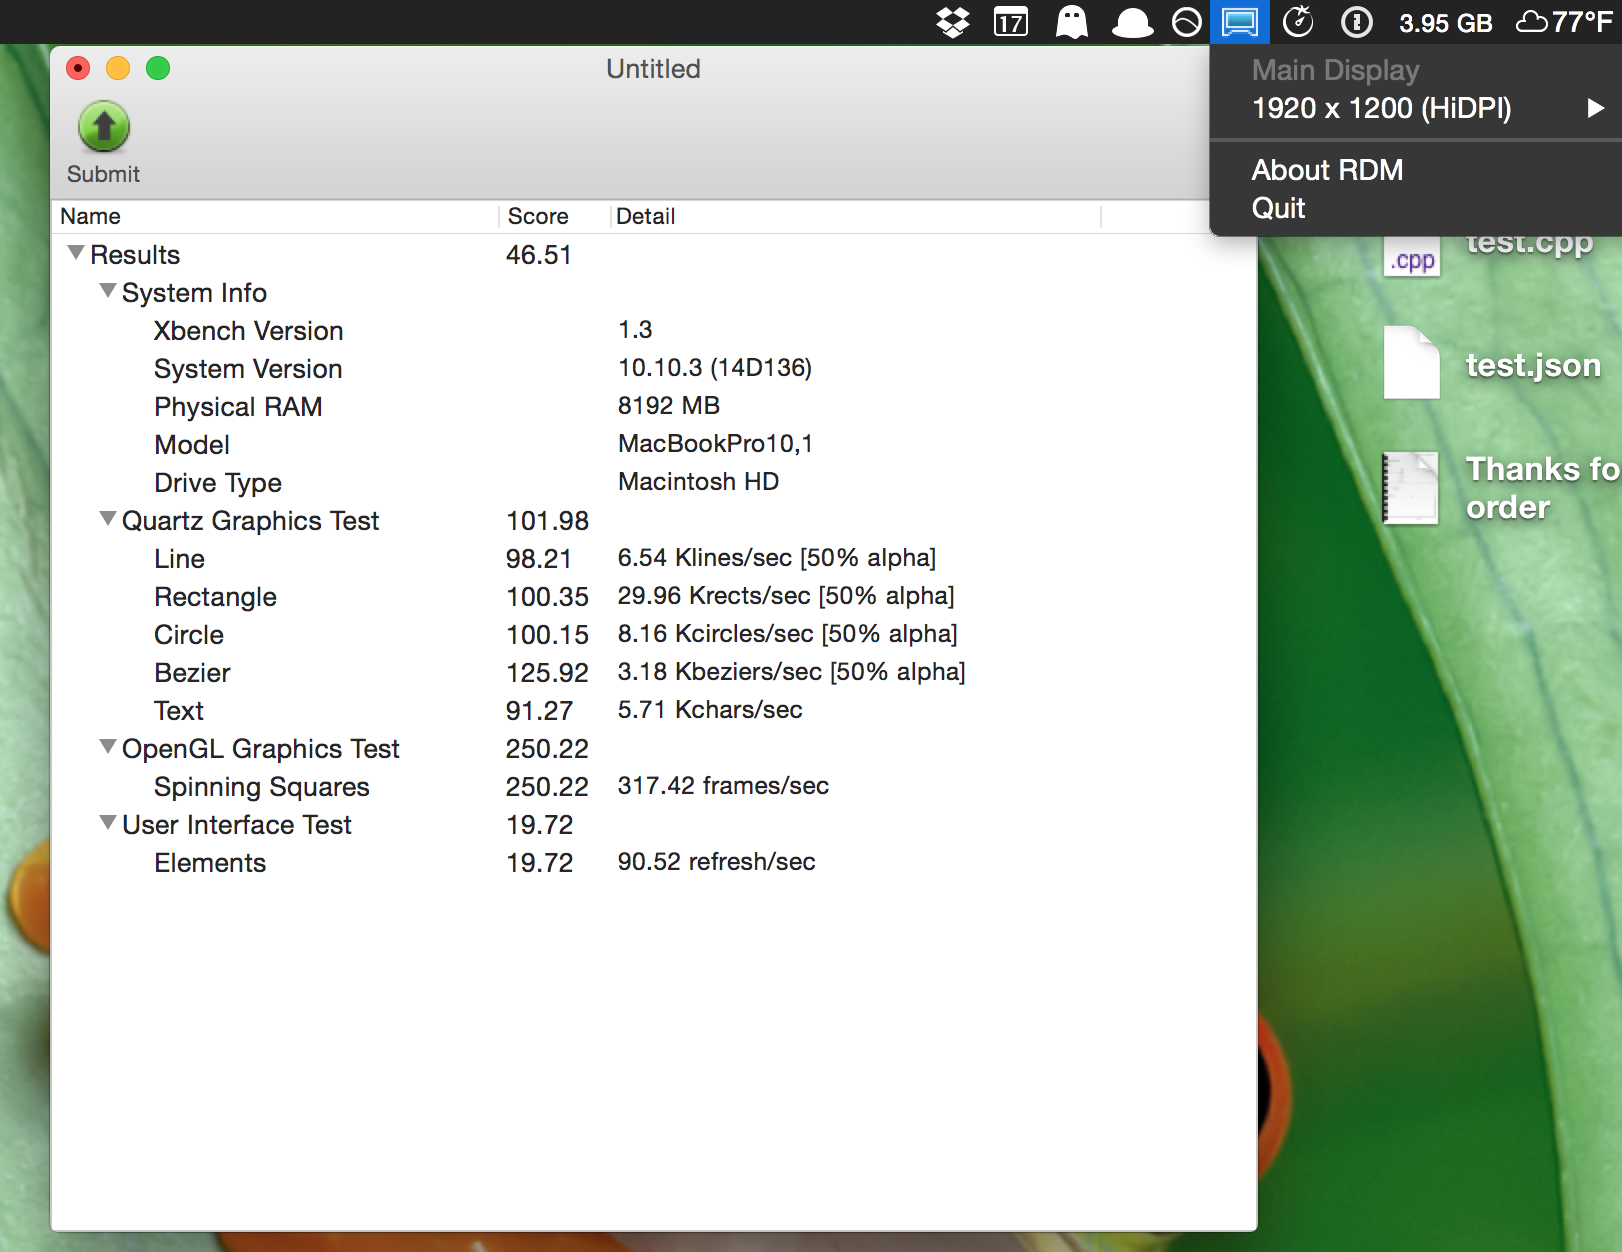Select the Rectangle test row
Image resolution: width=1622 pixels, height=1252 pixels.
(654, 596)
